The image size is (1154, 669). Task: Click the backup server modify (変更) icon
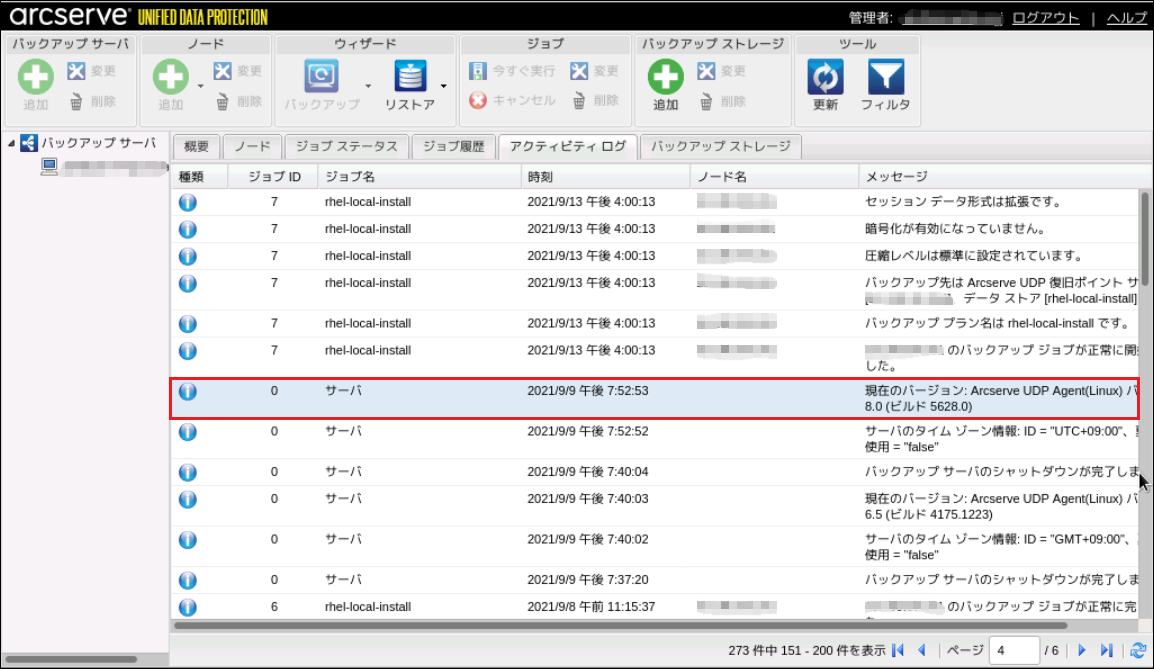76,71
